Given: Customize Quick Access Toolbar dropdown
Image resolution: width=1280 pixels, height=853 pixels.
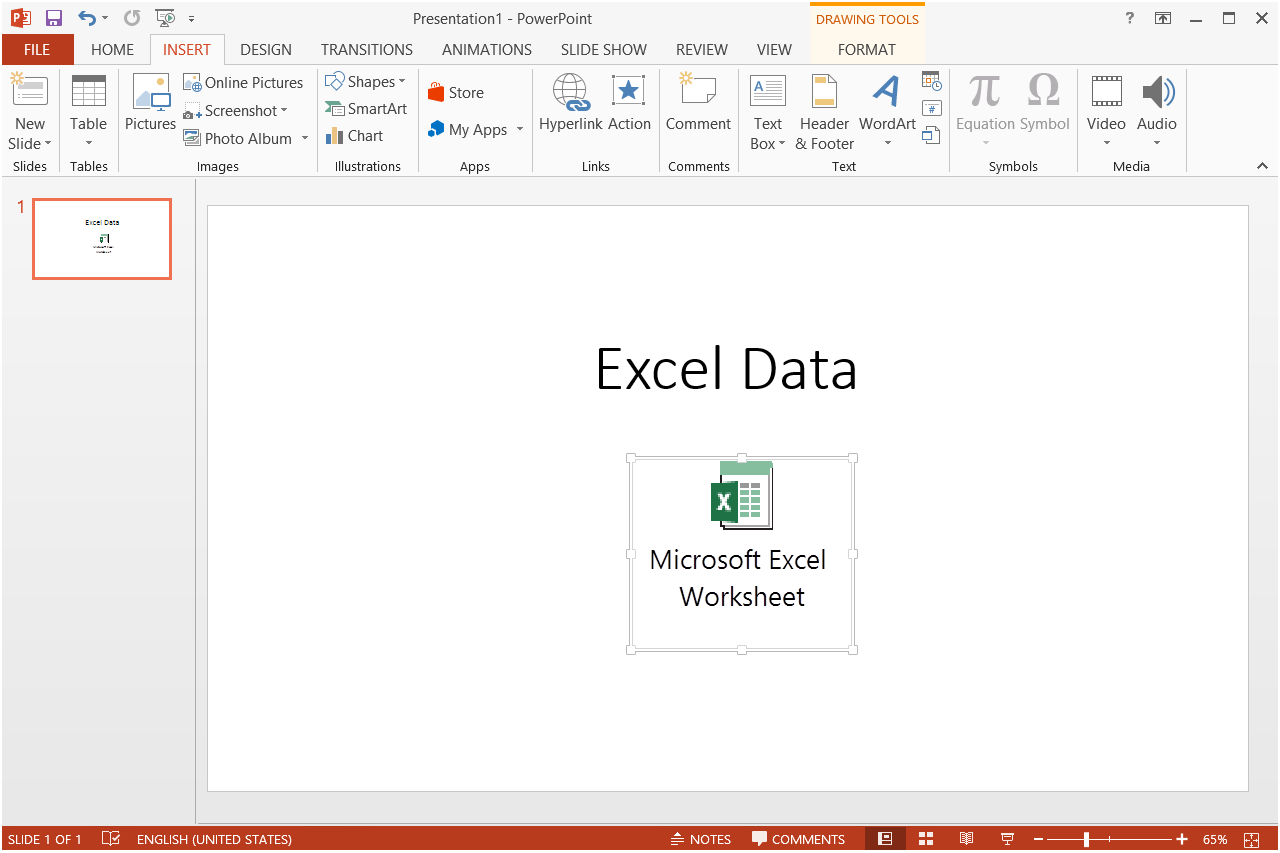Looking at the screenshot, I should pos(191,18).
